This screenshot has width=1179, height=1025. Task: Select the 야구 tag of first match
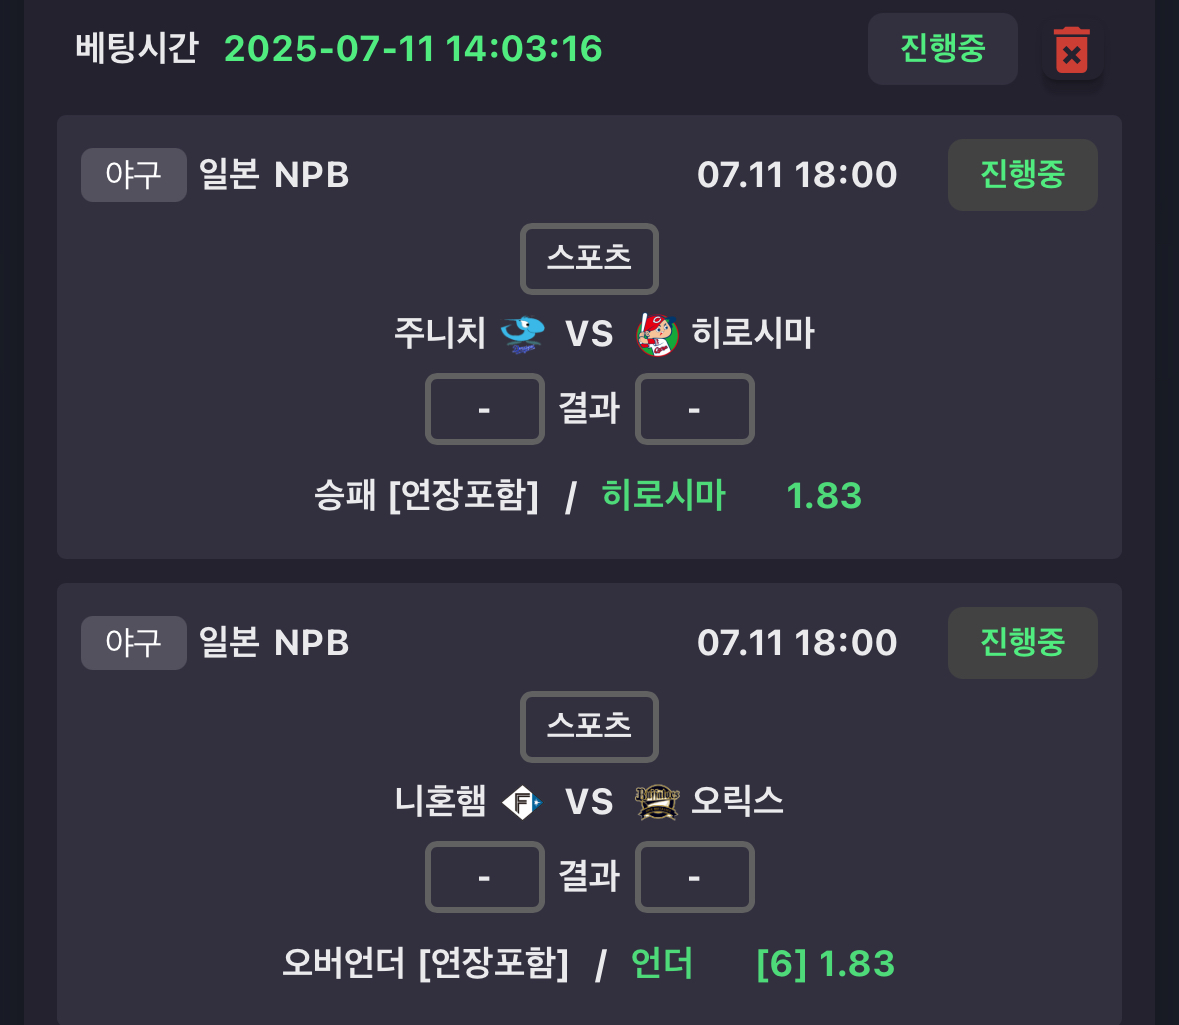pos(134,174)
